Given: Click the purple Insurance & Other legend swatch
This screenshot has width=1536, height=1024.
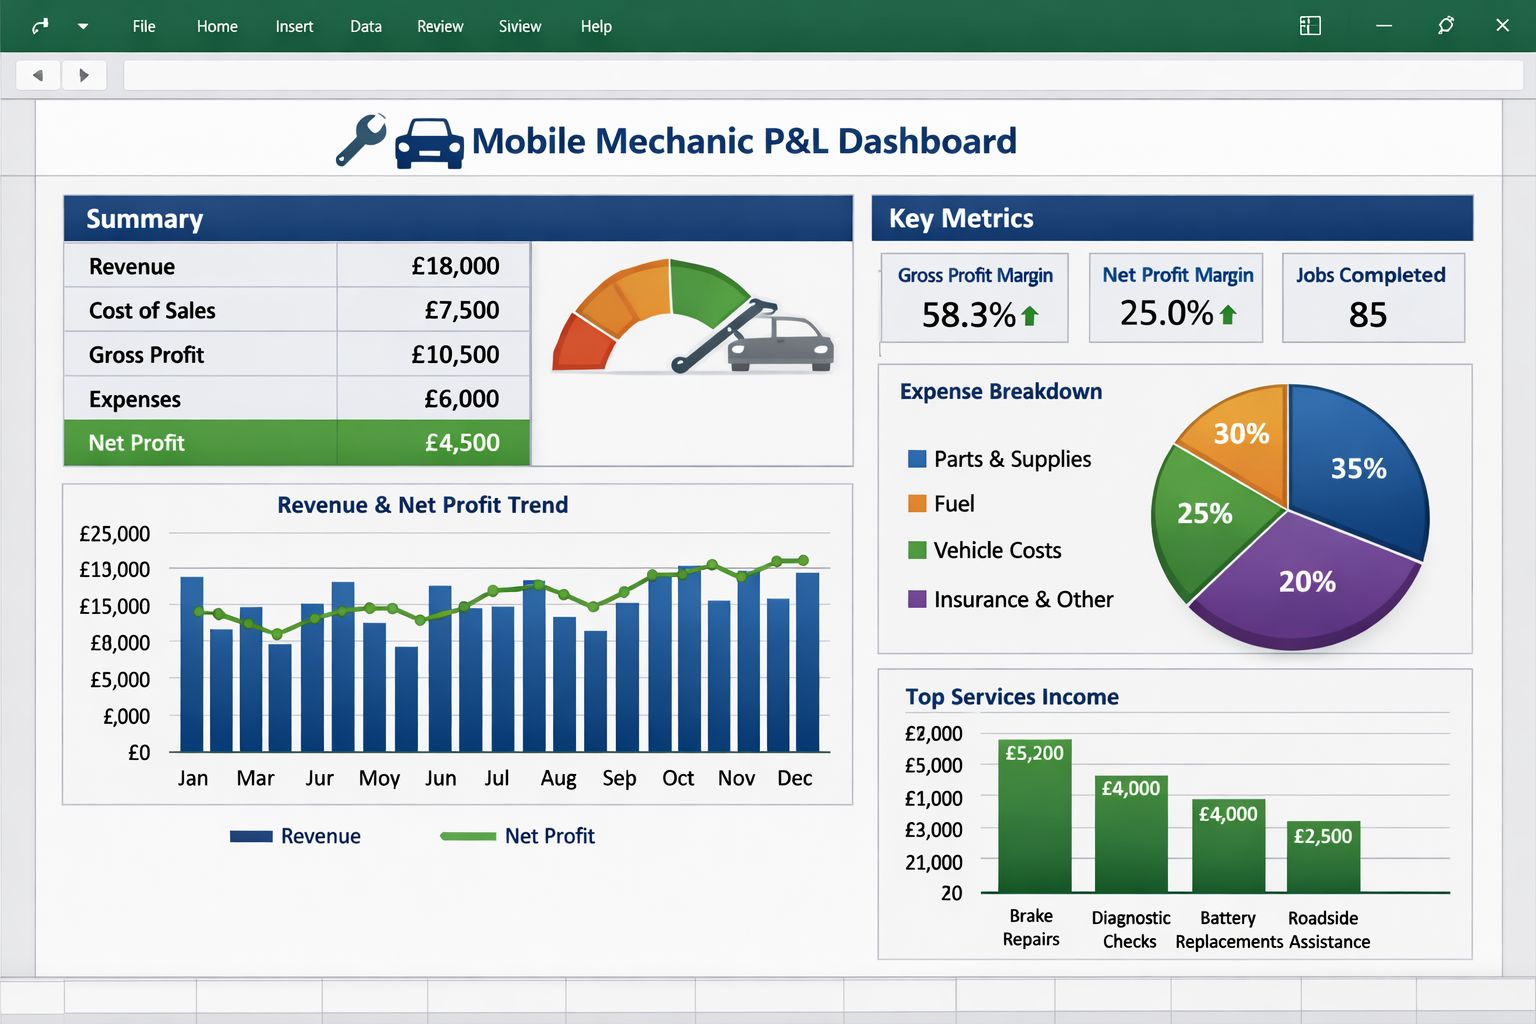Looking at the screenshot, I should point(917,599).
